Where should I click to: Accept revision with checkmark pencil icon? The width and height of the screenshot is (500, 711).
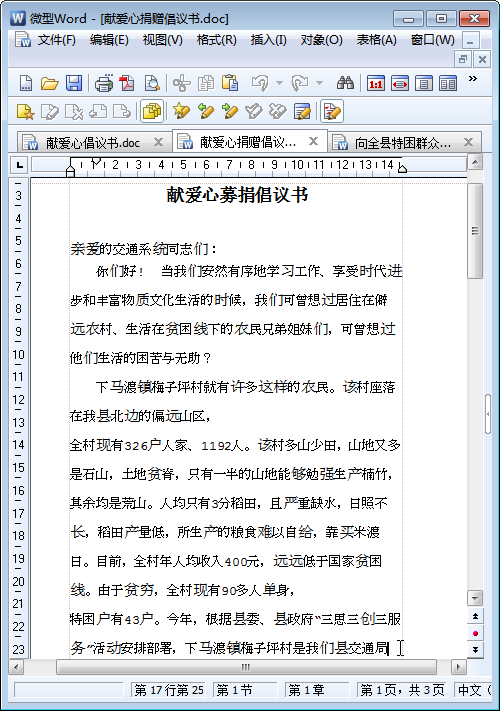(254, 112)
